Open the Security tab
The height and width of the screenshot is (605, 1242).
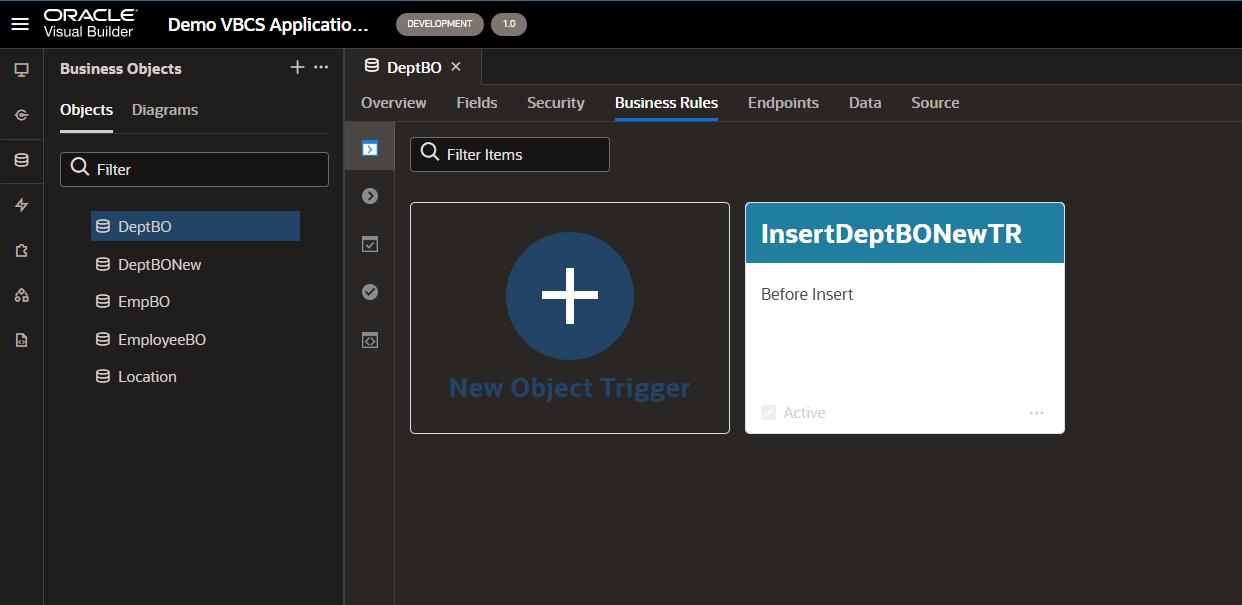pos(556,103)
